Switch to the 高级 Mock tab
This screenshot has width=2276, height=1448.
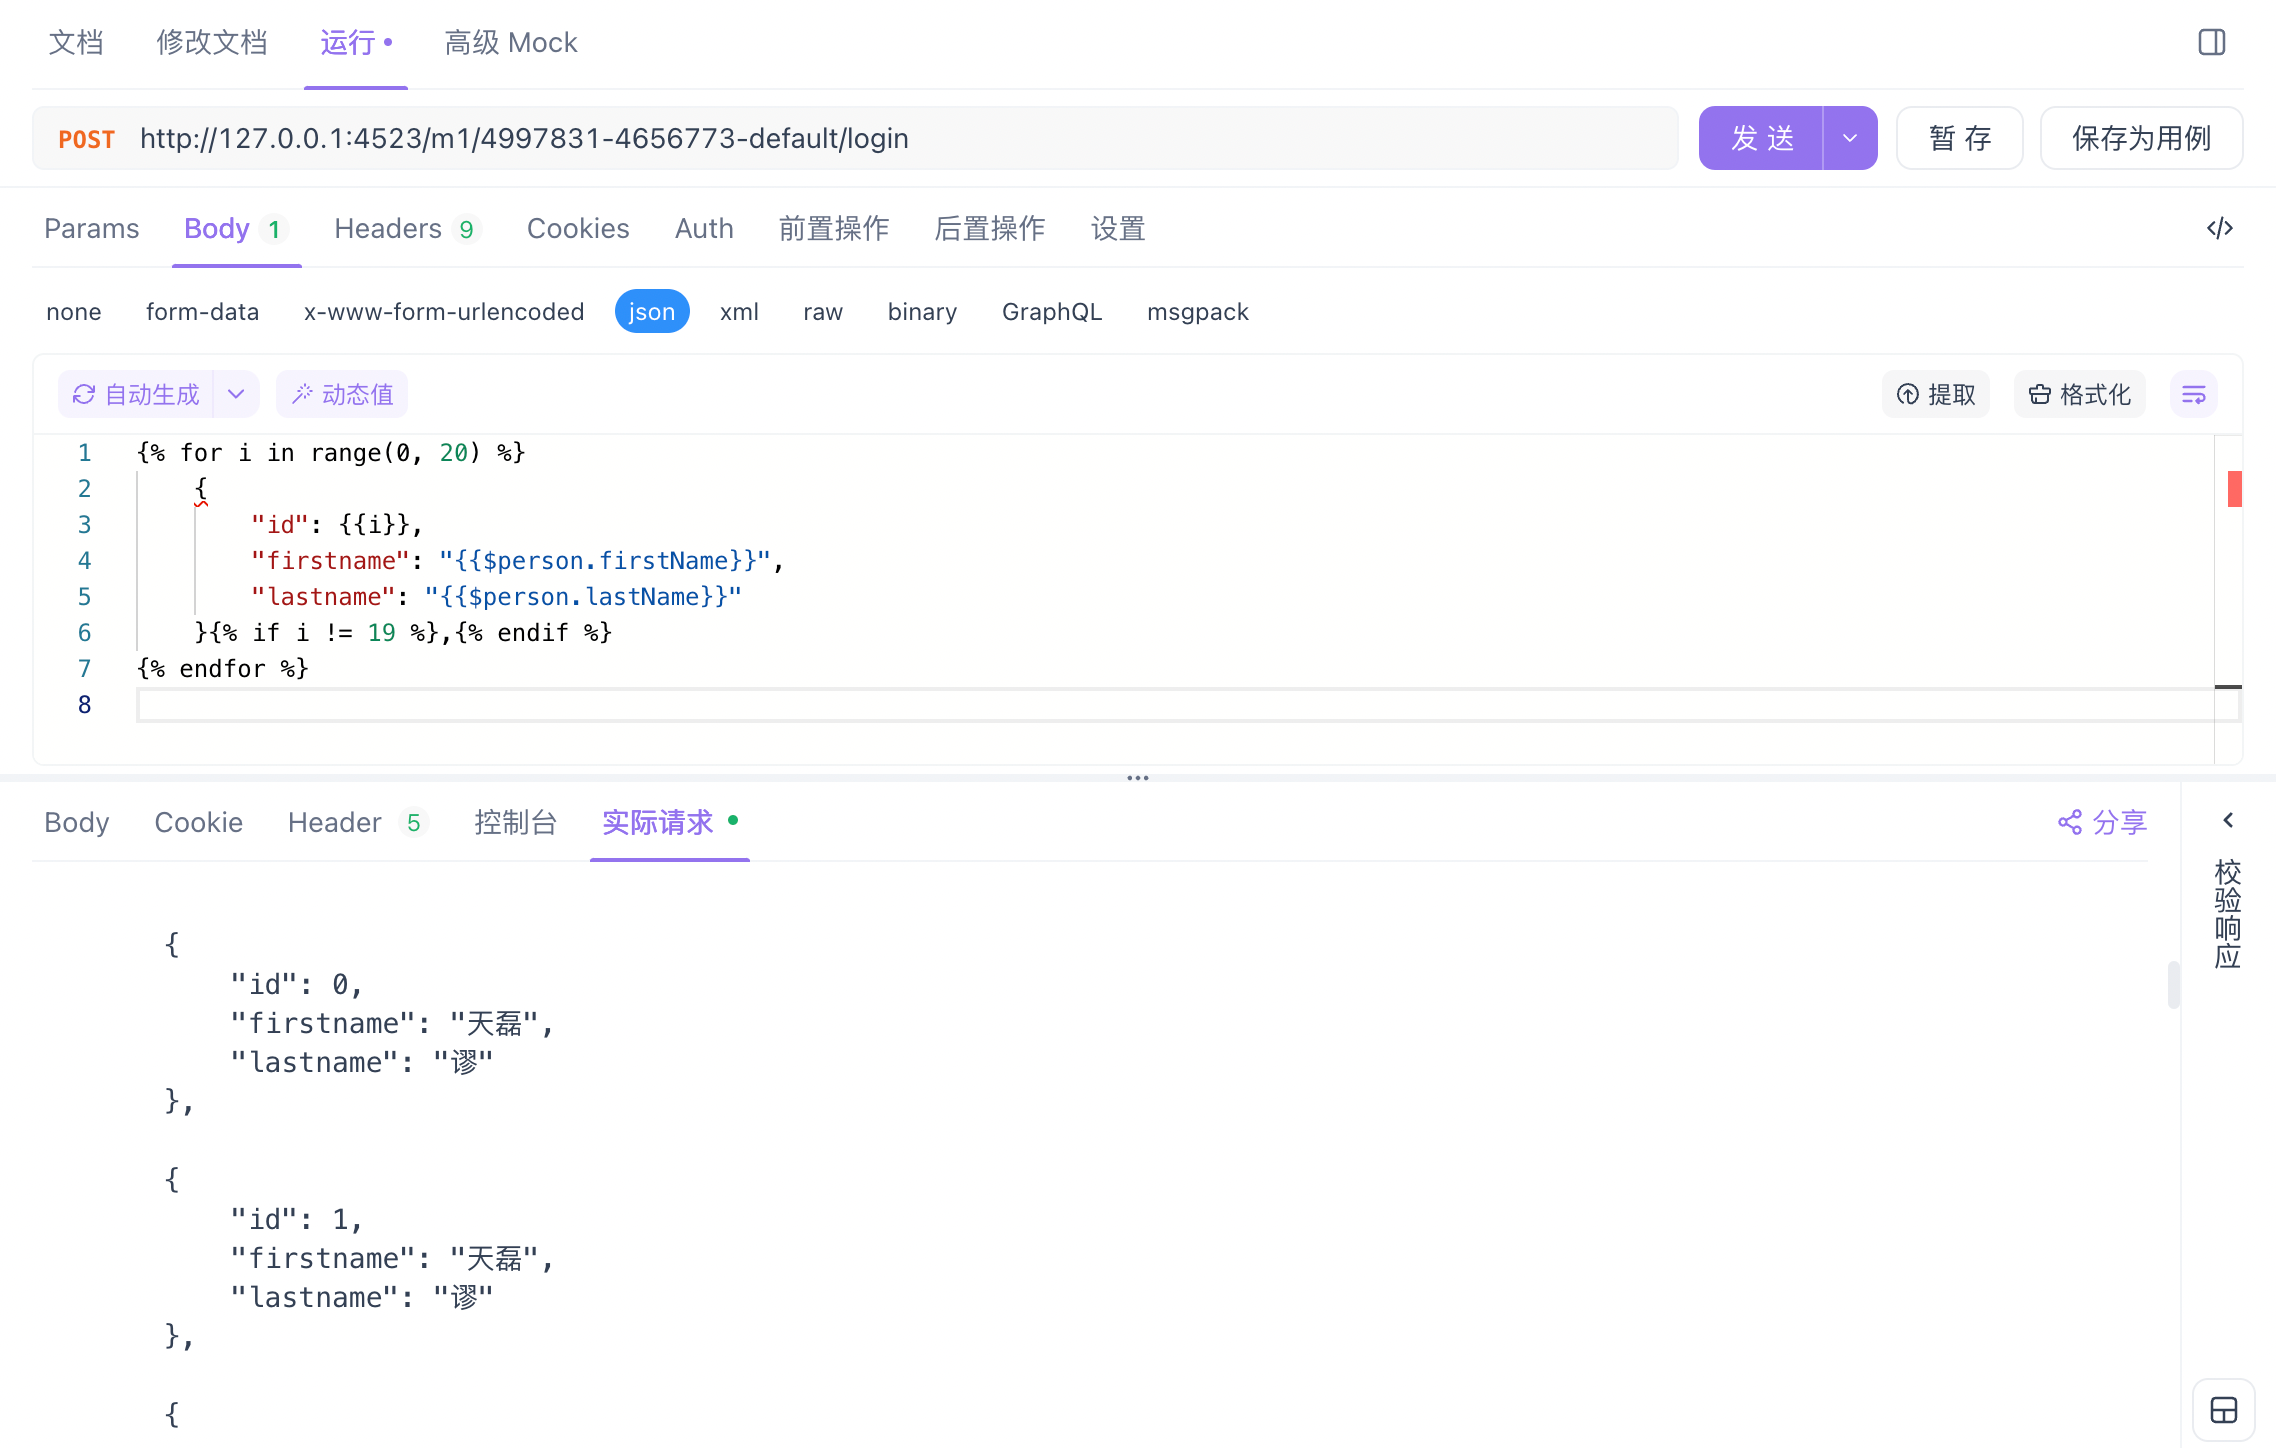point(510,42)
